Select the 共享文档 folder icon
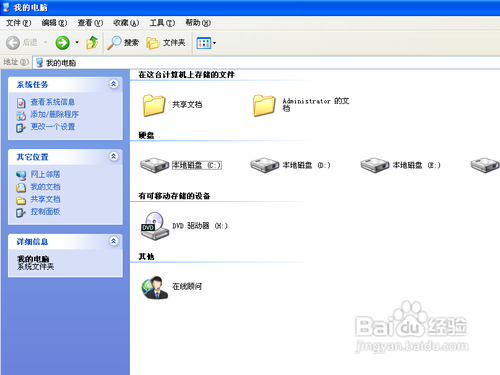This screenshot has height=375, width=500. (154, 105)
